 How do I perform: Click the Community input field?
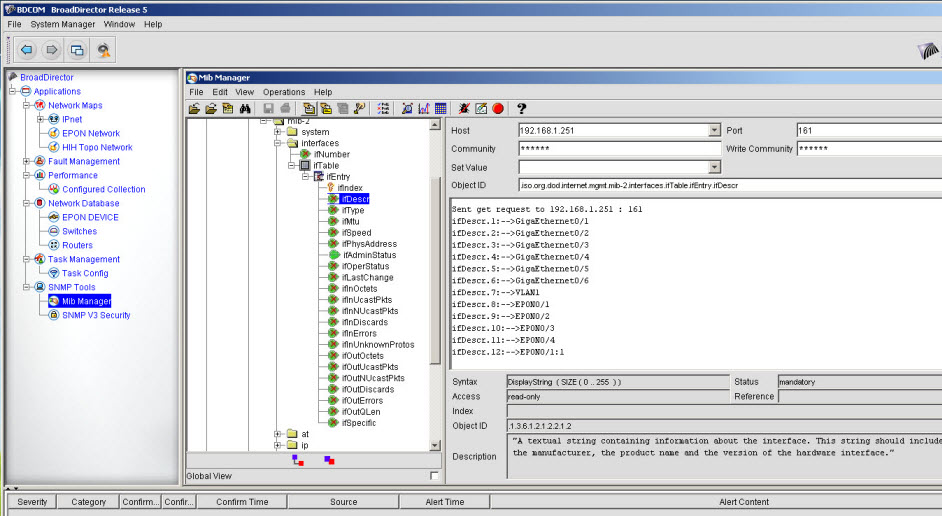[x=619, y=149]
